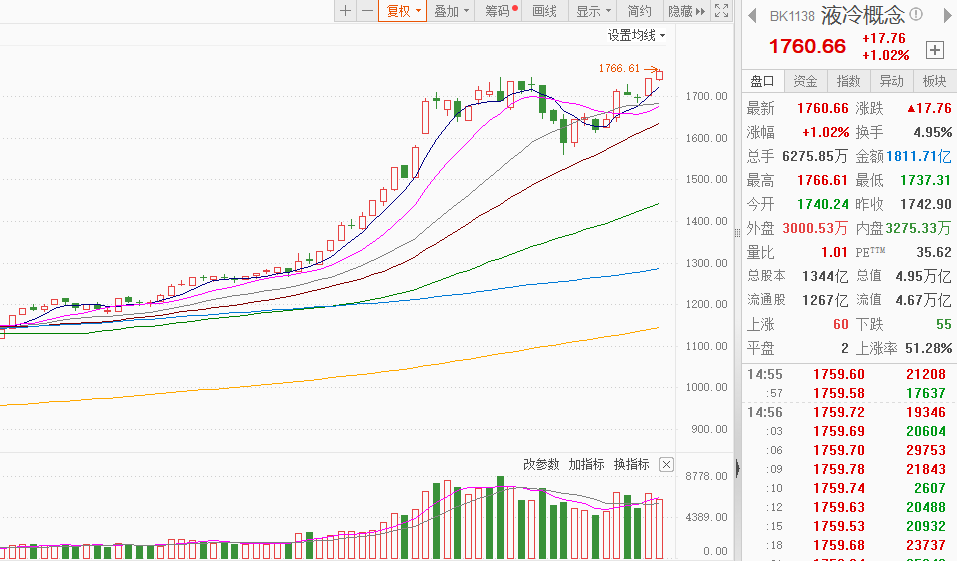The height and width of the screenshot is (561, 957).
Task: Open the 显示 dropdown
Action: [593, 11]
